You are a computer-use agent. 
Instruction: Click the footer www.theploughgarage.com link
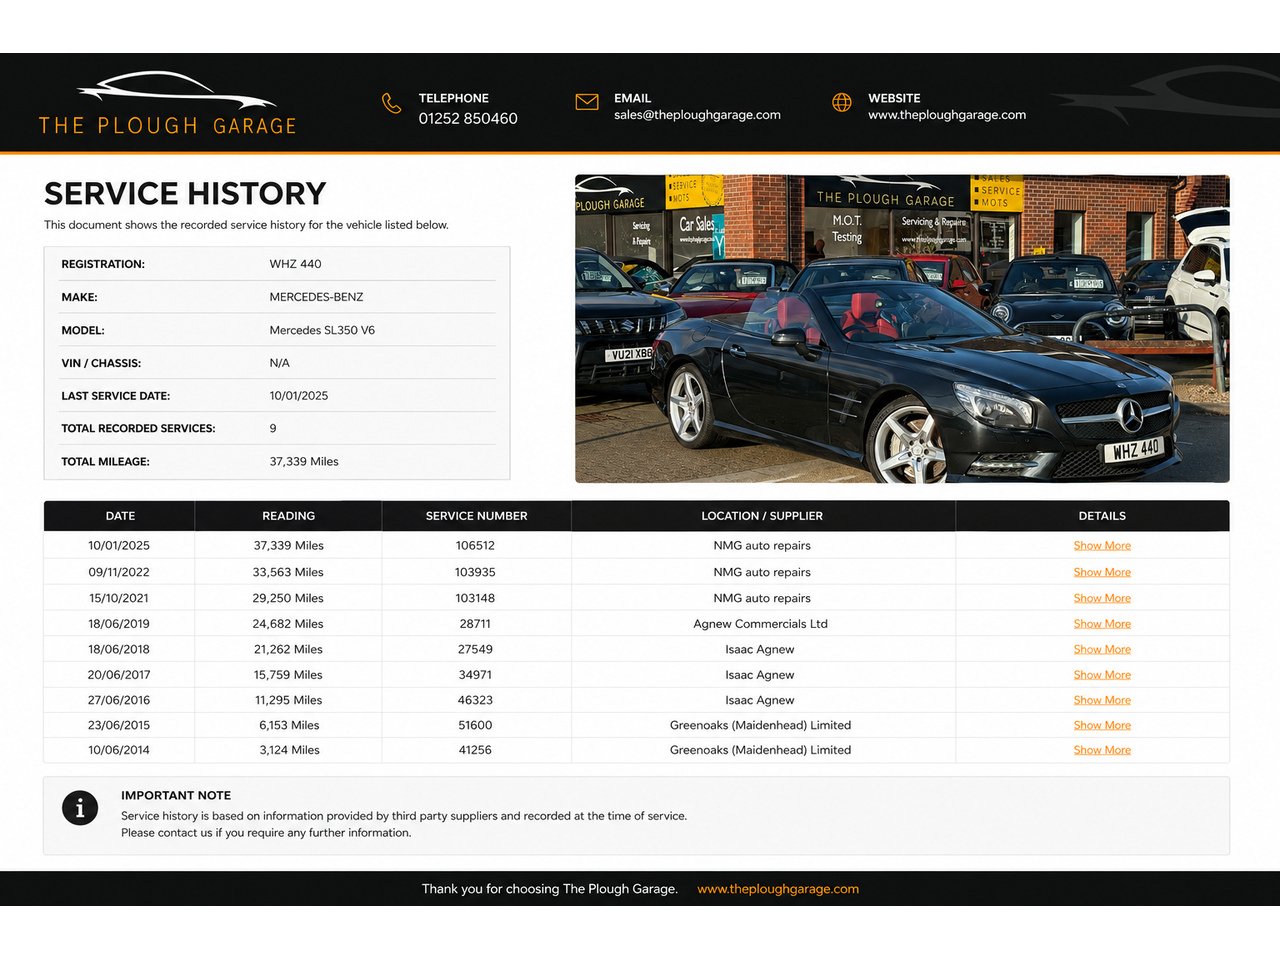778,889
